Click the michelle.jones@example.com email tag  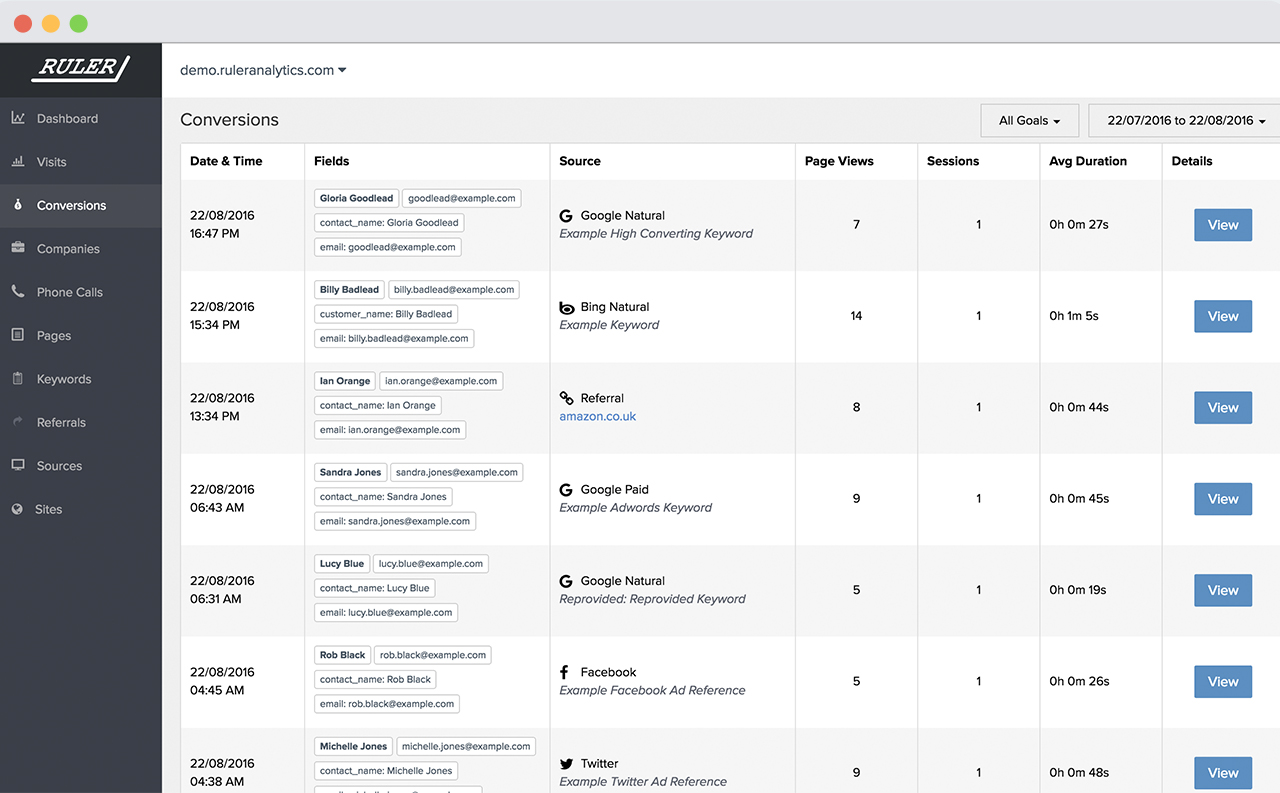[466, 746]
